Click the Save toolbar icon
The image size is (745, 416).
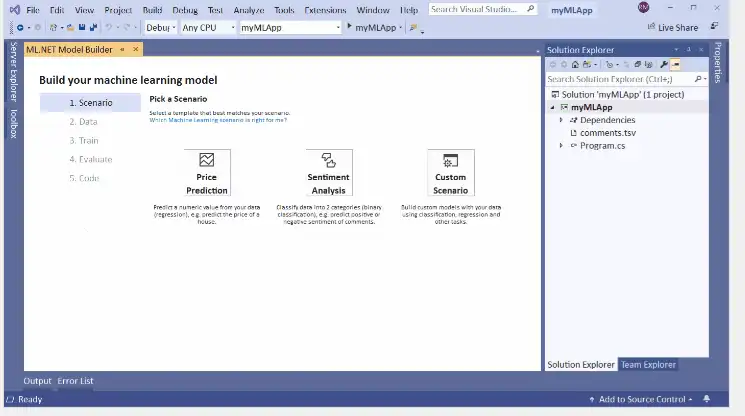[82, 28]
